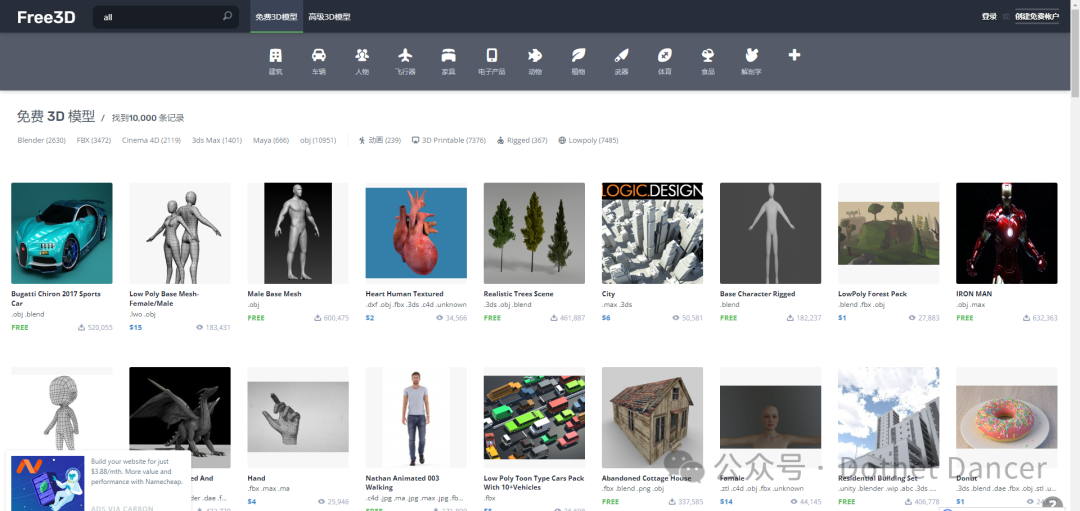Filter by Rigged (367) models
This screenshot has height=511, width=1080.
[521, 140]
